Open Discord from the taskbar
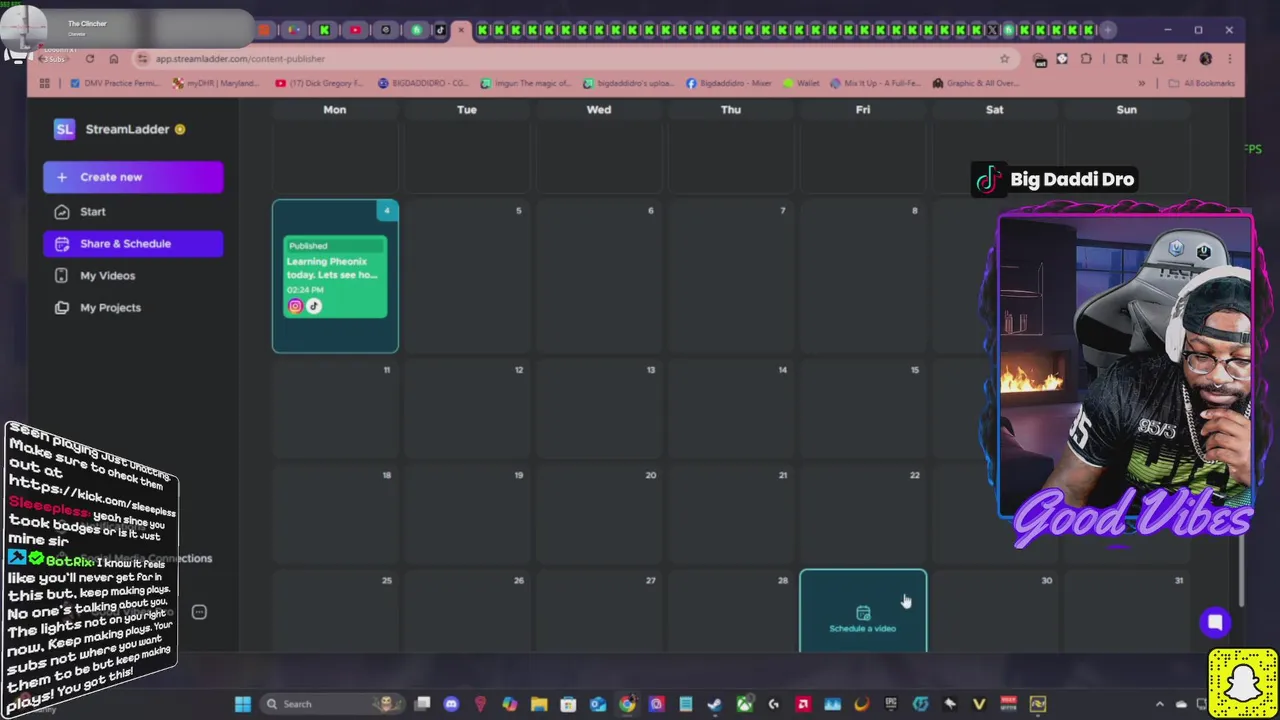The height and width of the screenshot is (720, 1280). 451,704
